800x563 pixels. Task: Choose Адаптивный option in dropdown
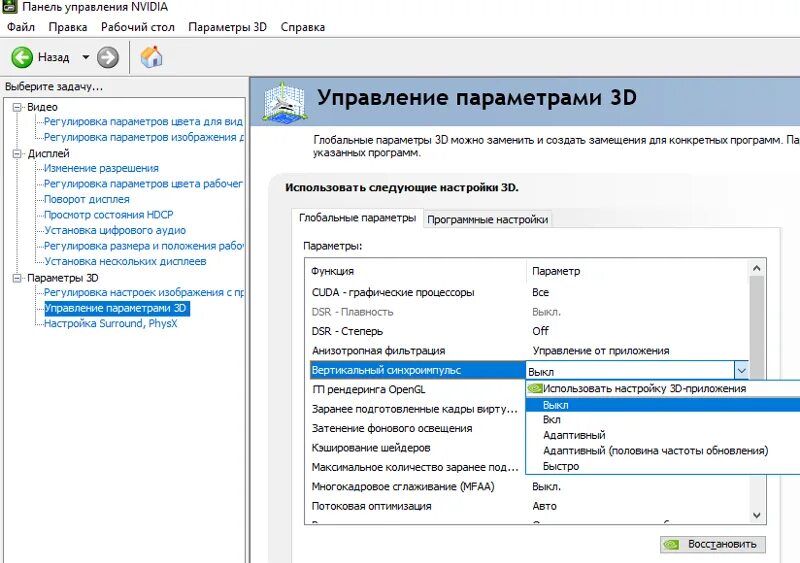click(663, 435)
